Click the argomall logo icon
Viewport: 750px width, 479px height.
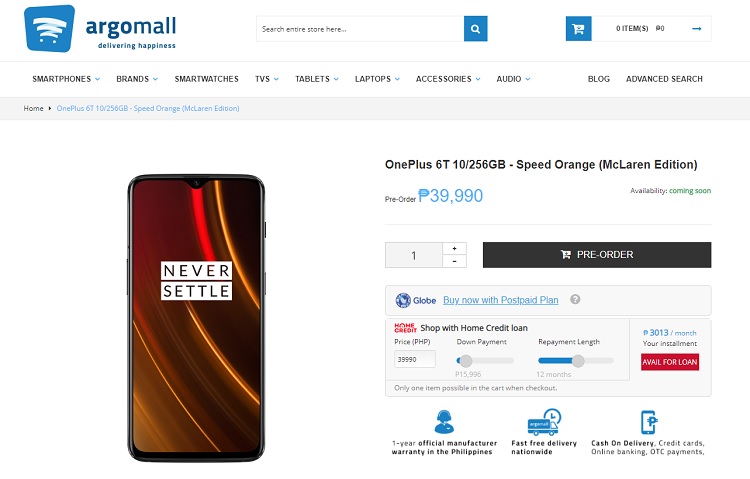[x=49, y=28]
